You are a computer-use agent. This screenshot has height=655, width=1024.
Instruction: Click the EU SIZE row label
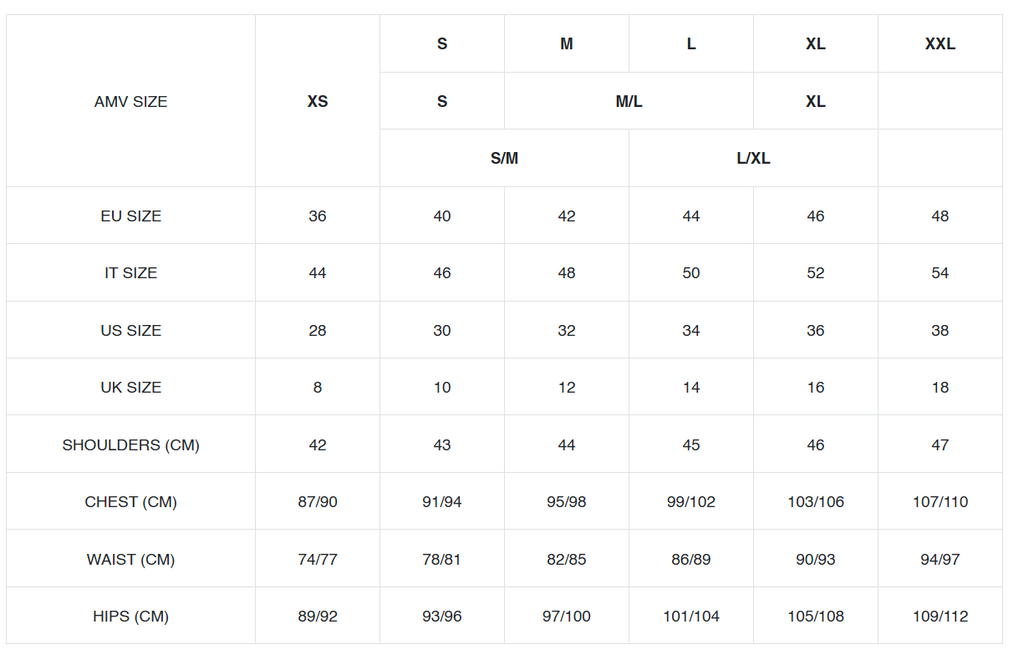[x=131, y=216]
